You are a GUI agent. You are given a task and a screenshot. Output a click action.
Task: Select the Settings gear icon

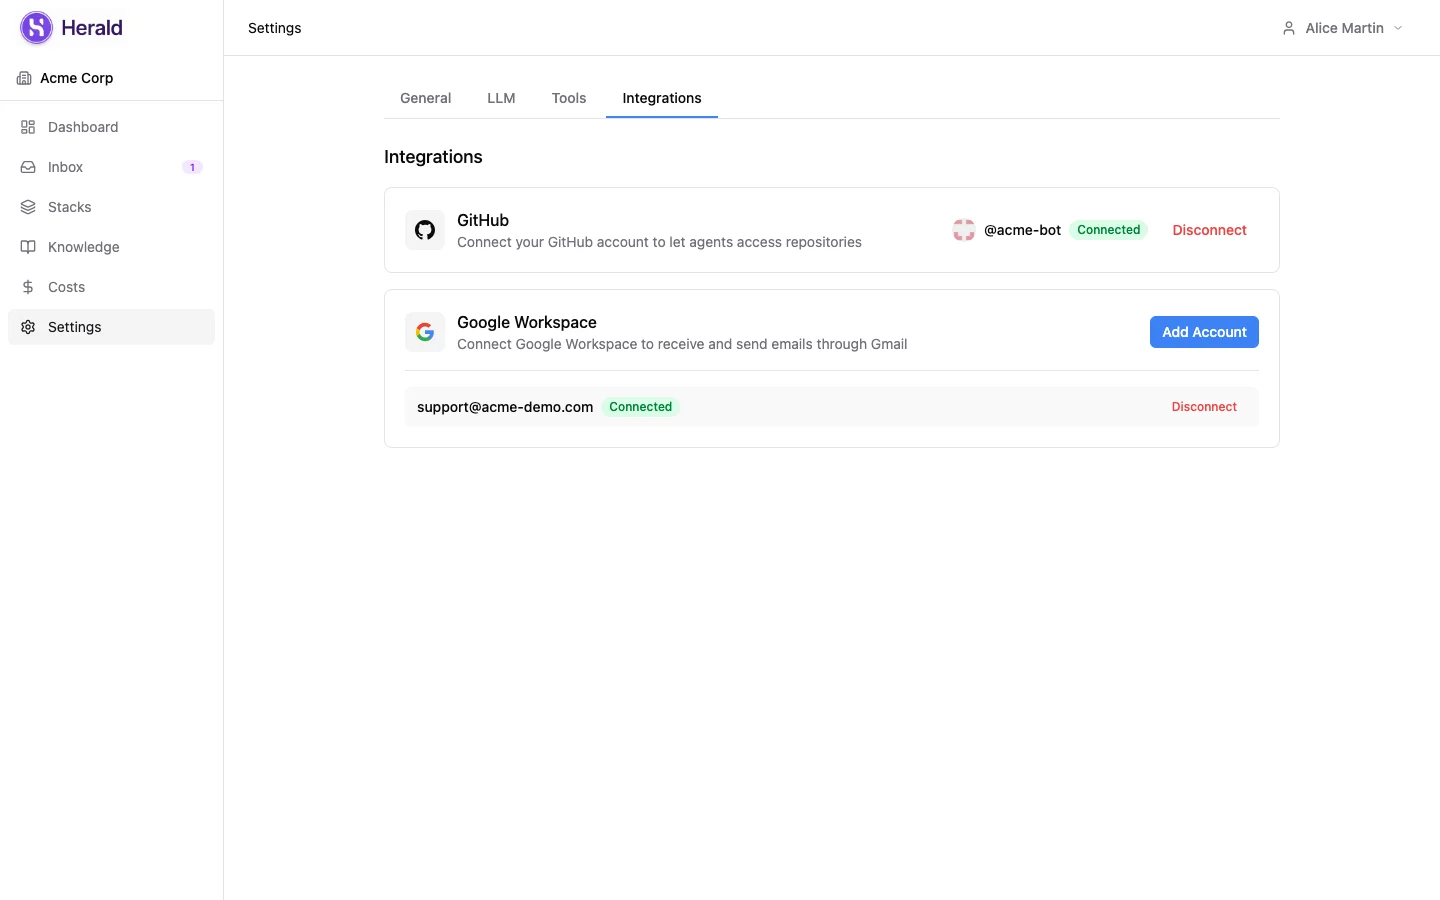[x=28, y=327]
